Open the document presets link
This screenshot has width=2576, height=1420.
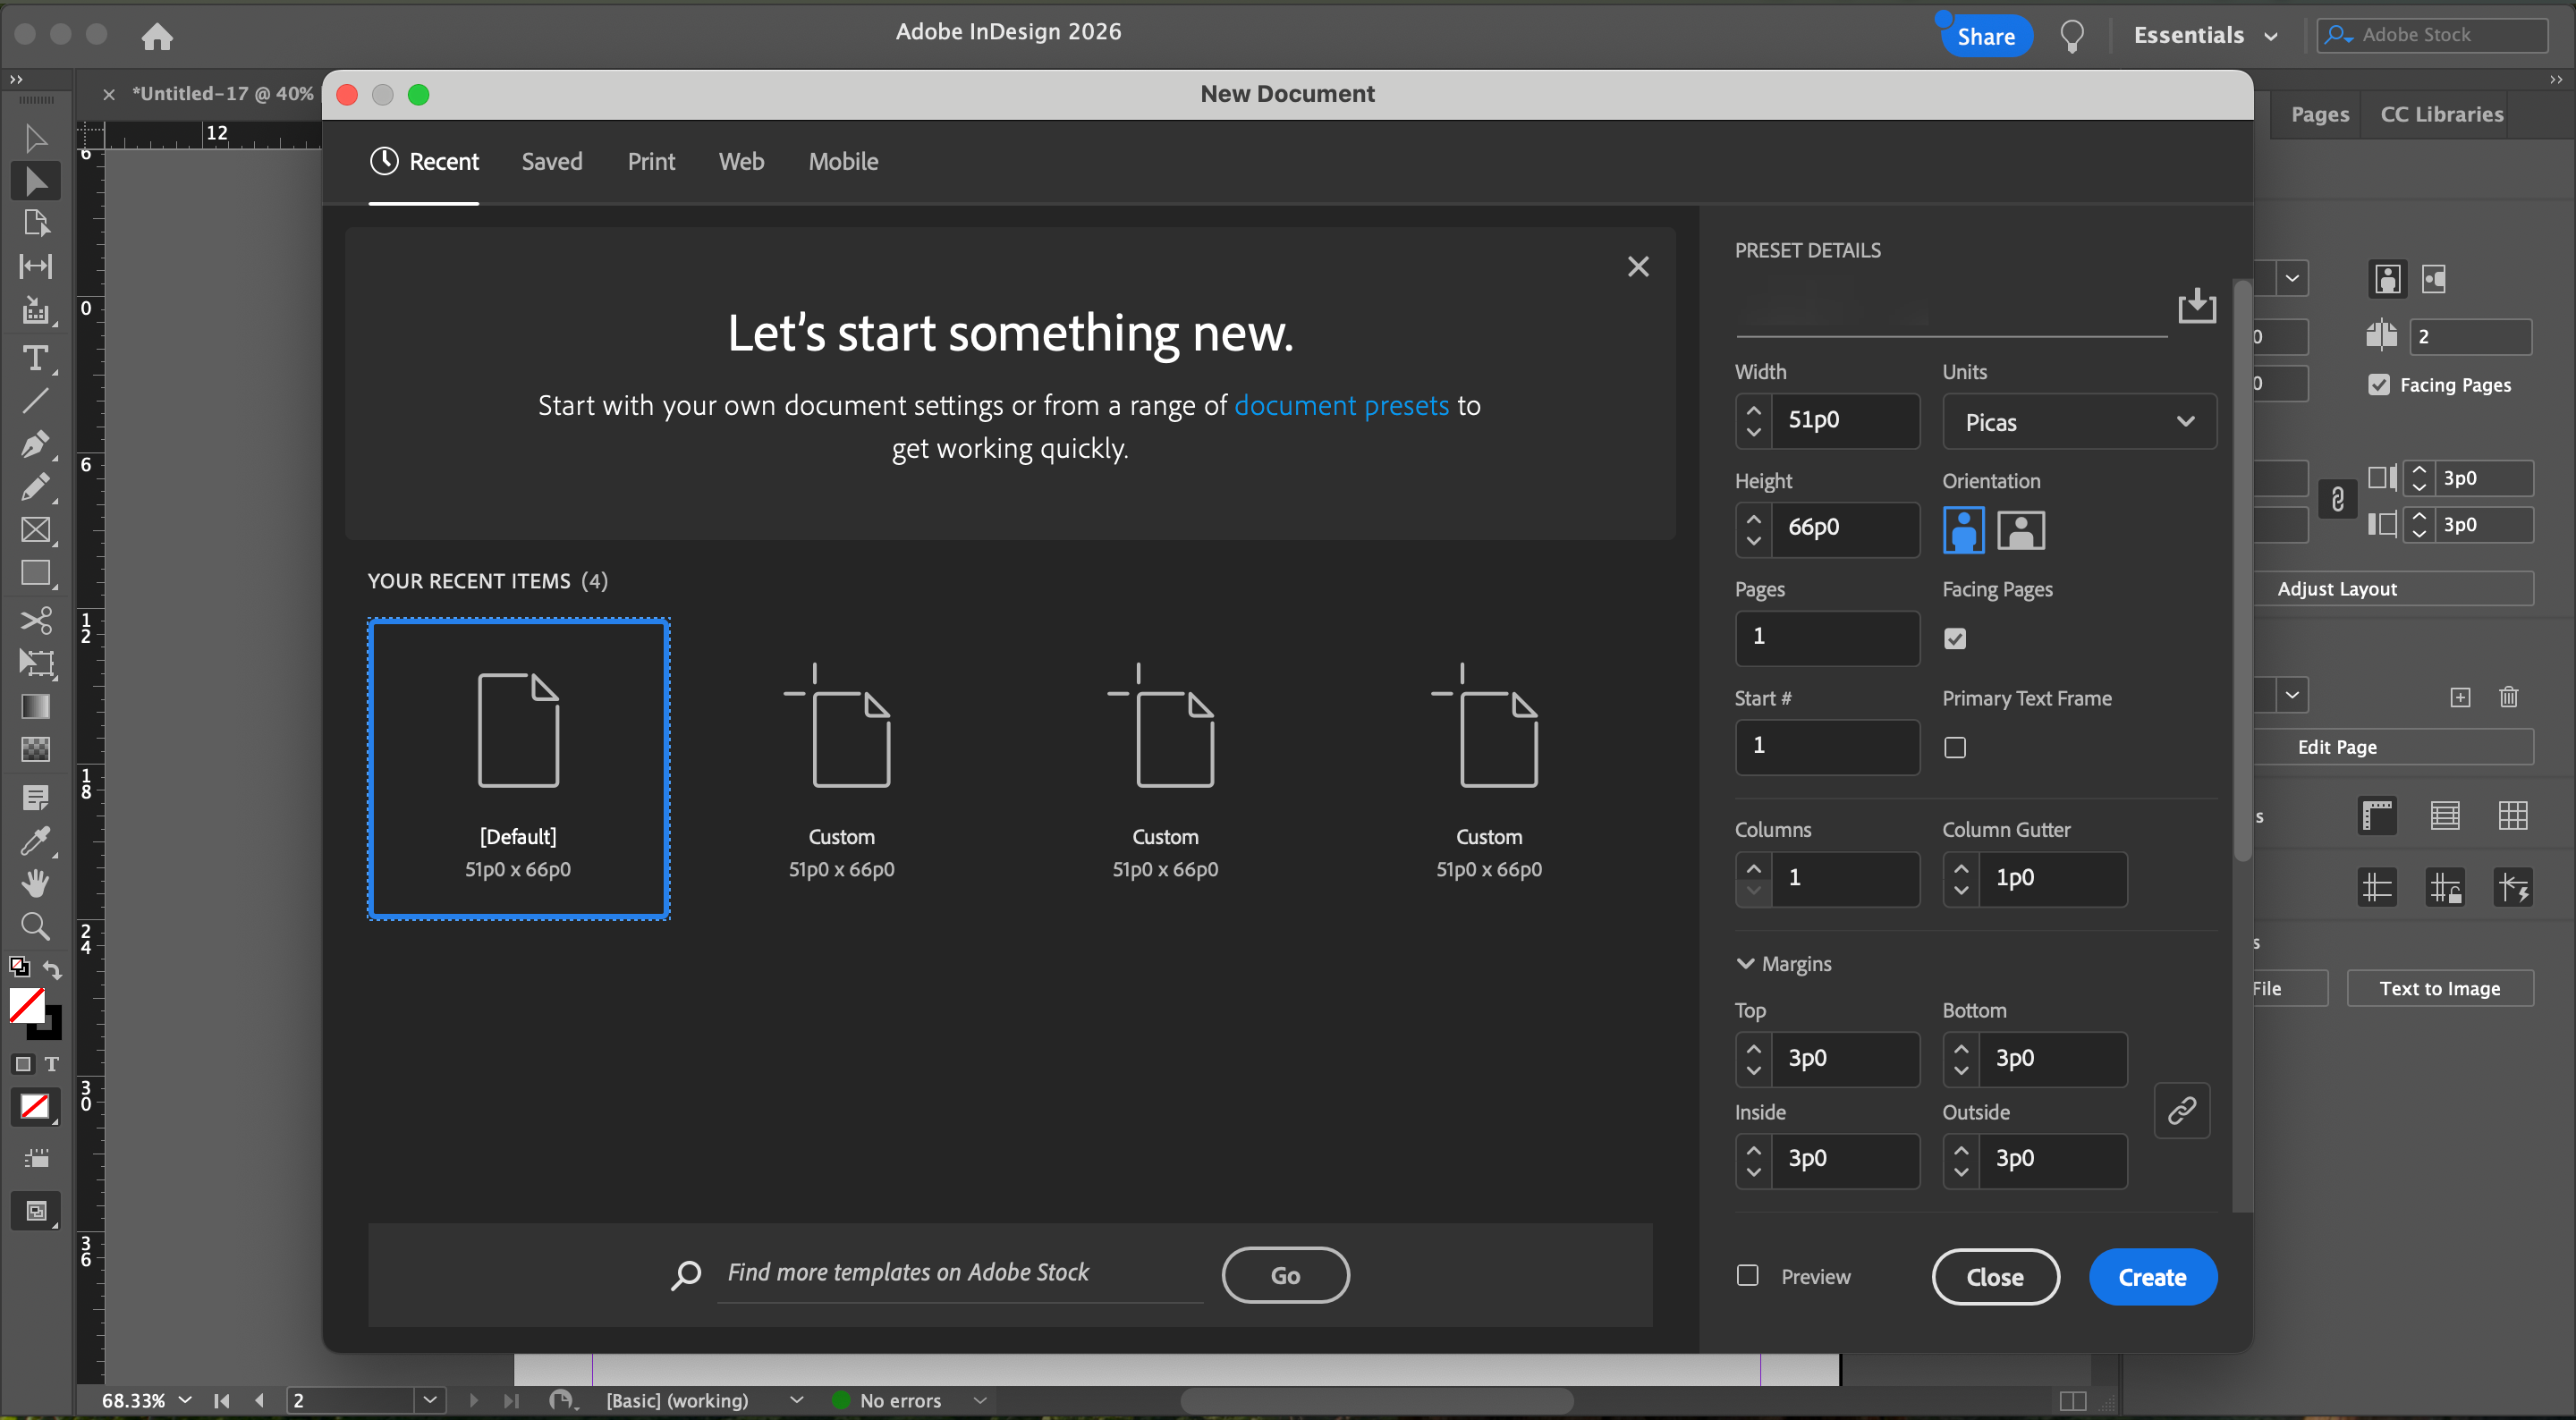1341,405
